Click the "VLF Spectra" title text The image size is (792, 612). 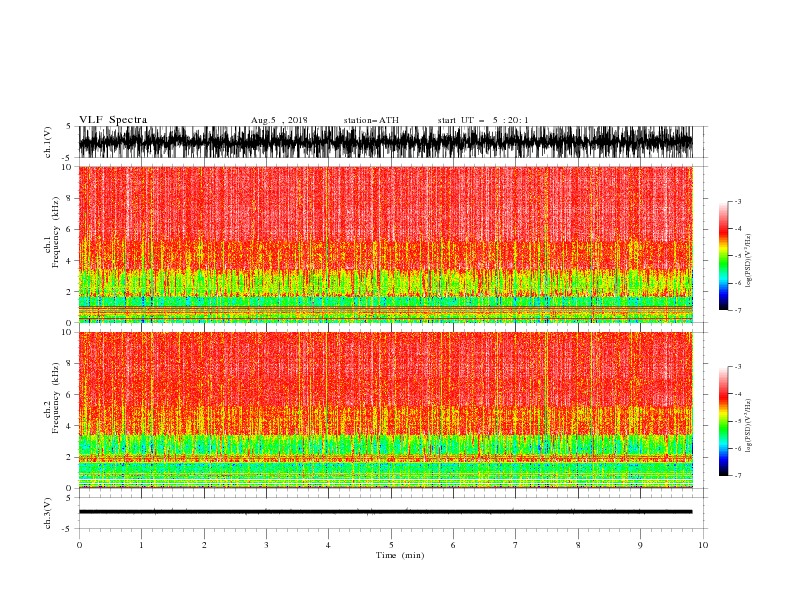point(113,120)
